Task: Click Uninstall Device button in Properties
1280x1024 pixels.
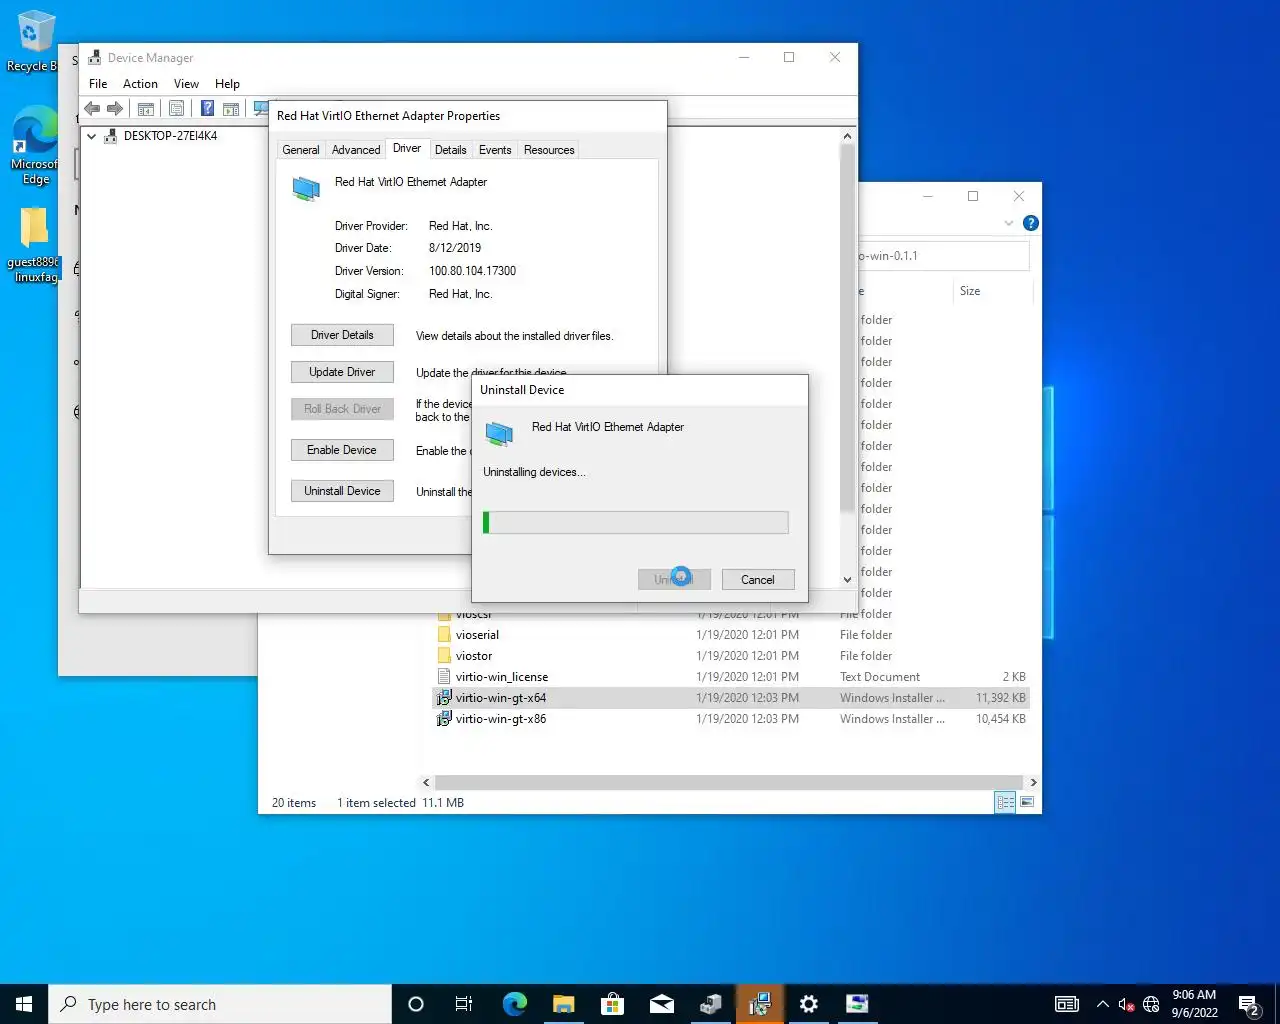Action: point(342,491)
